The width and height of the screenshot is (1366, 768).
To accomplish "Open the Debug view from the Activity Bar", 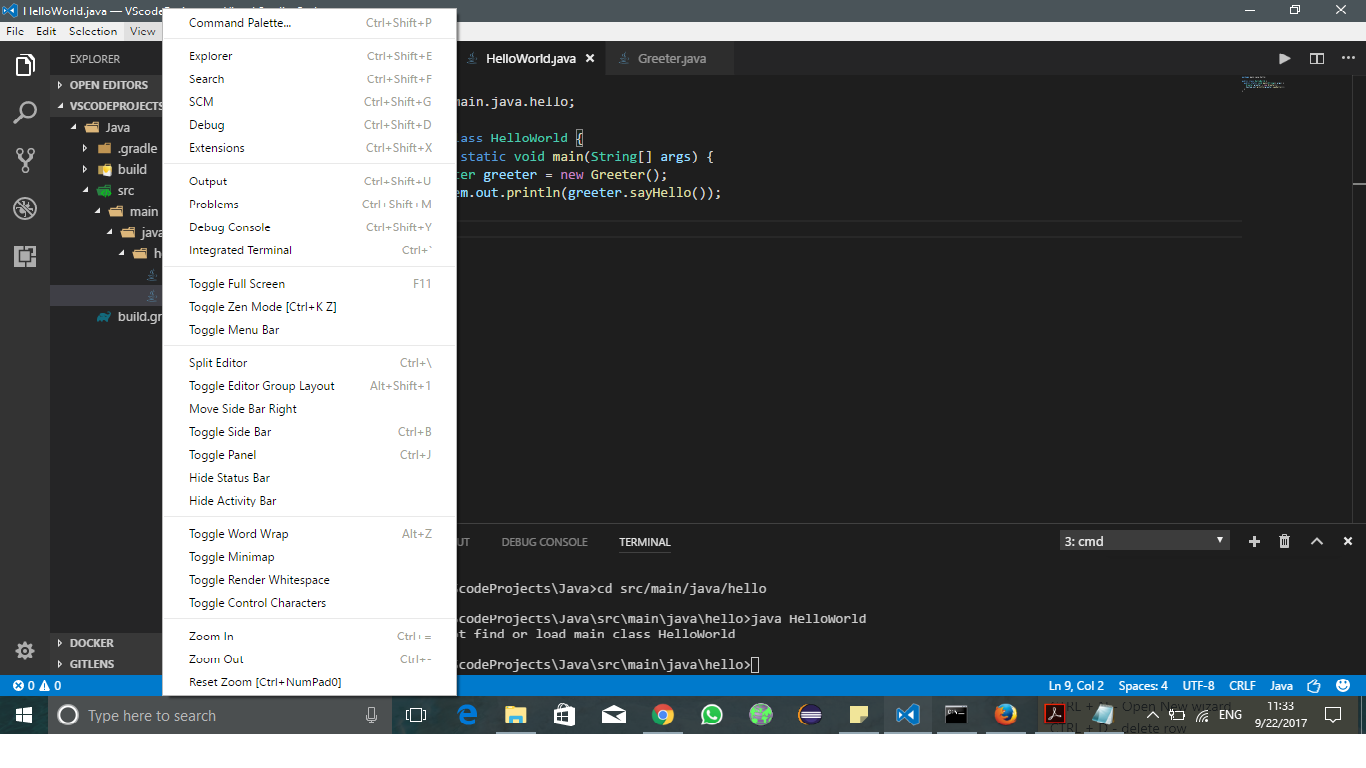I will [x=24, y=208].
